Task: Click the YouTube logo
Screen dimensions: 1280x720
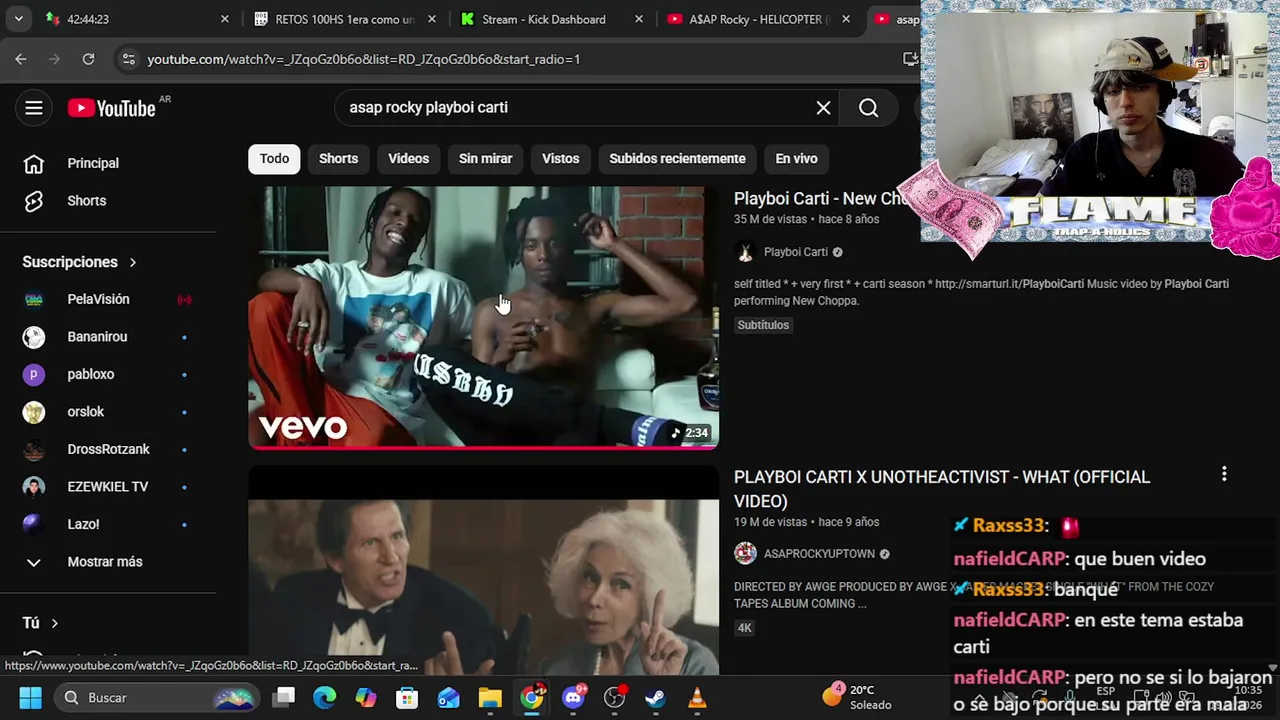Action: pos(112,108)
